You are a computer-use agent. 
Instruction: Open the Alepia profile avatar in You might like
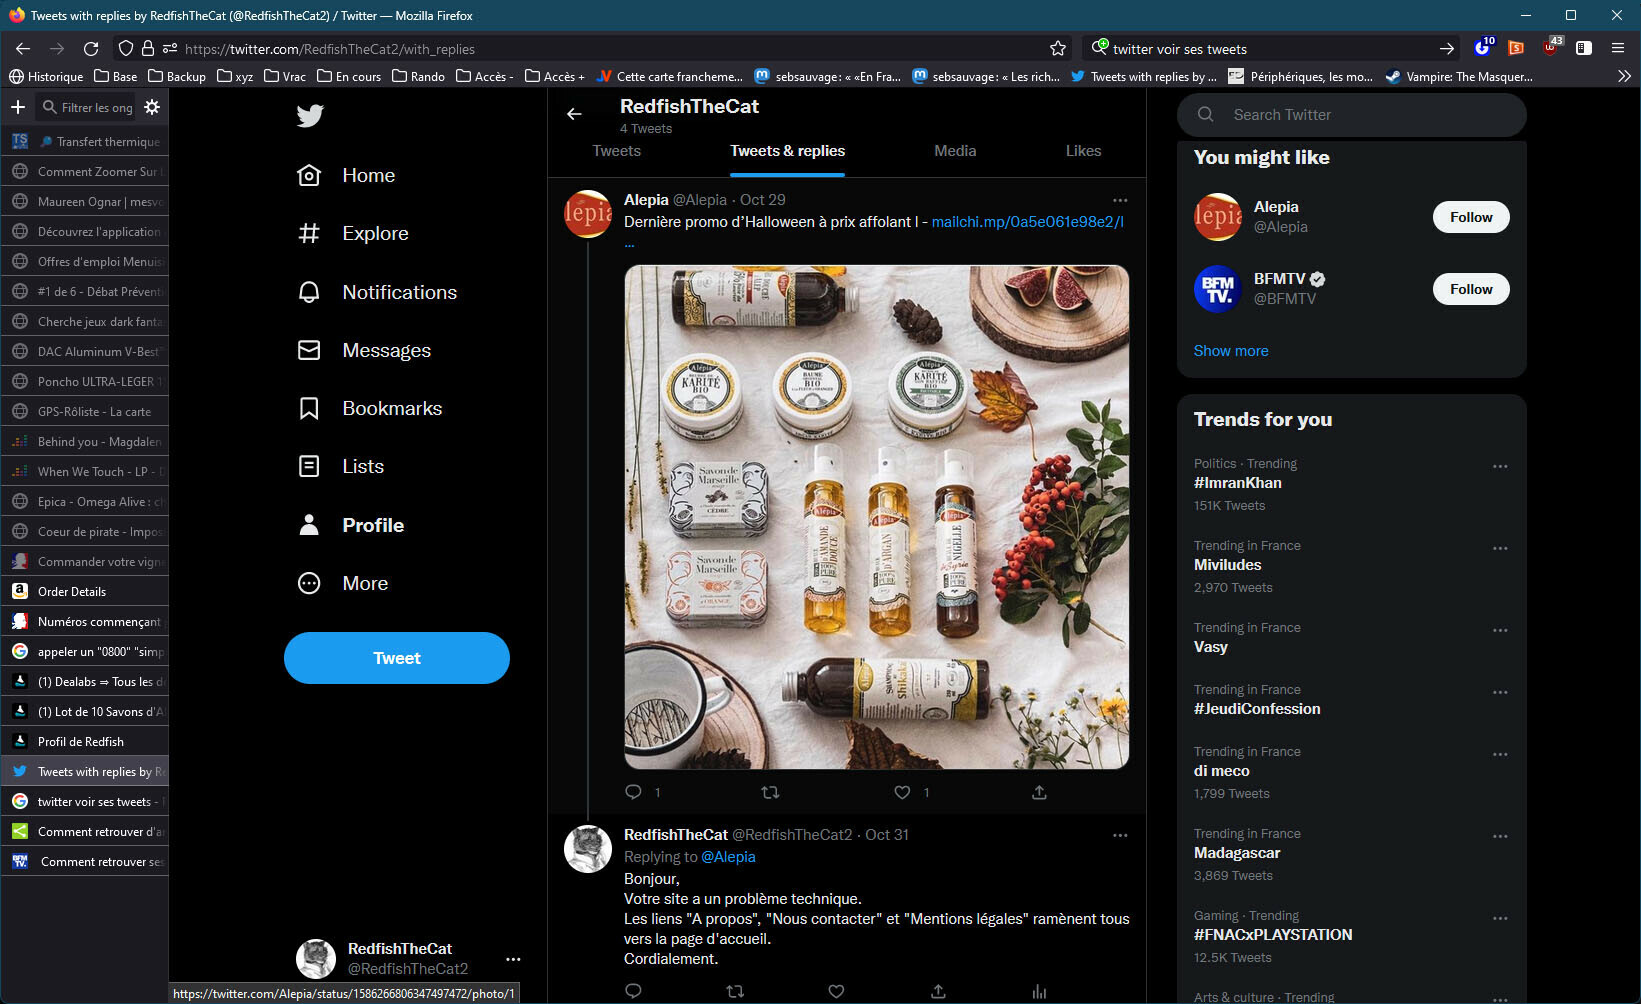tap(1218, 217)
